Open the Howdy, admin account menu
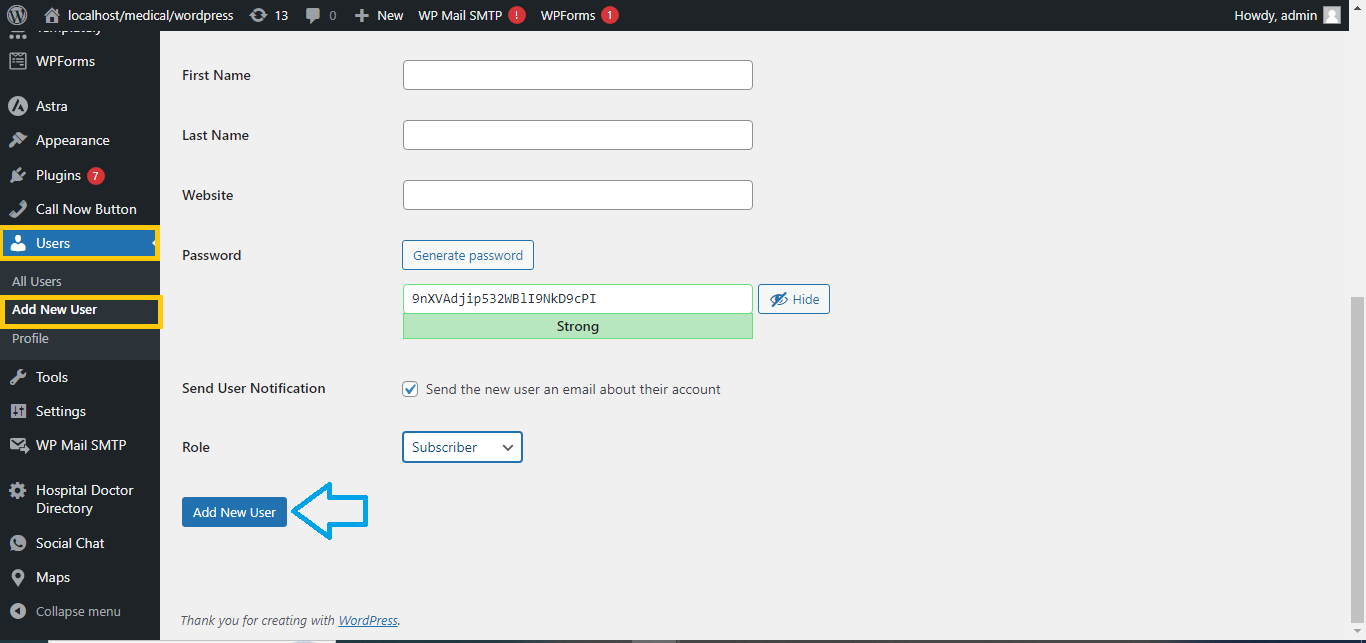Viewport: 1366px width, 643px height. click(x=1287, y=15)
